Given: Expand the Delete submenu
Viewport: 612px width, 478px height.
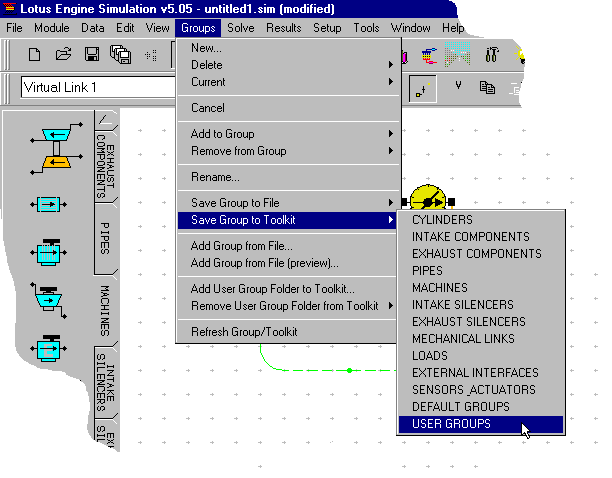Looking at the screenshot, I should coord(288,65).
